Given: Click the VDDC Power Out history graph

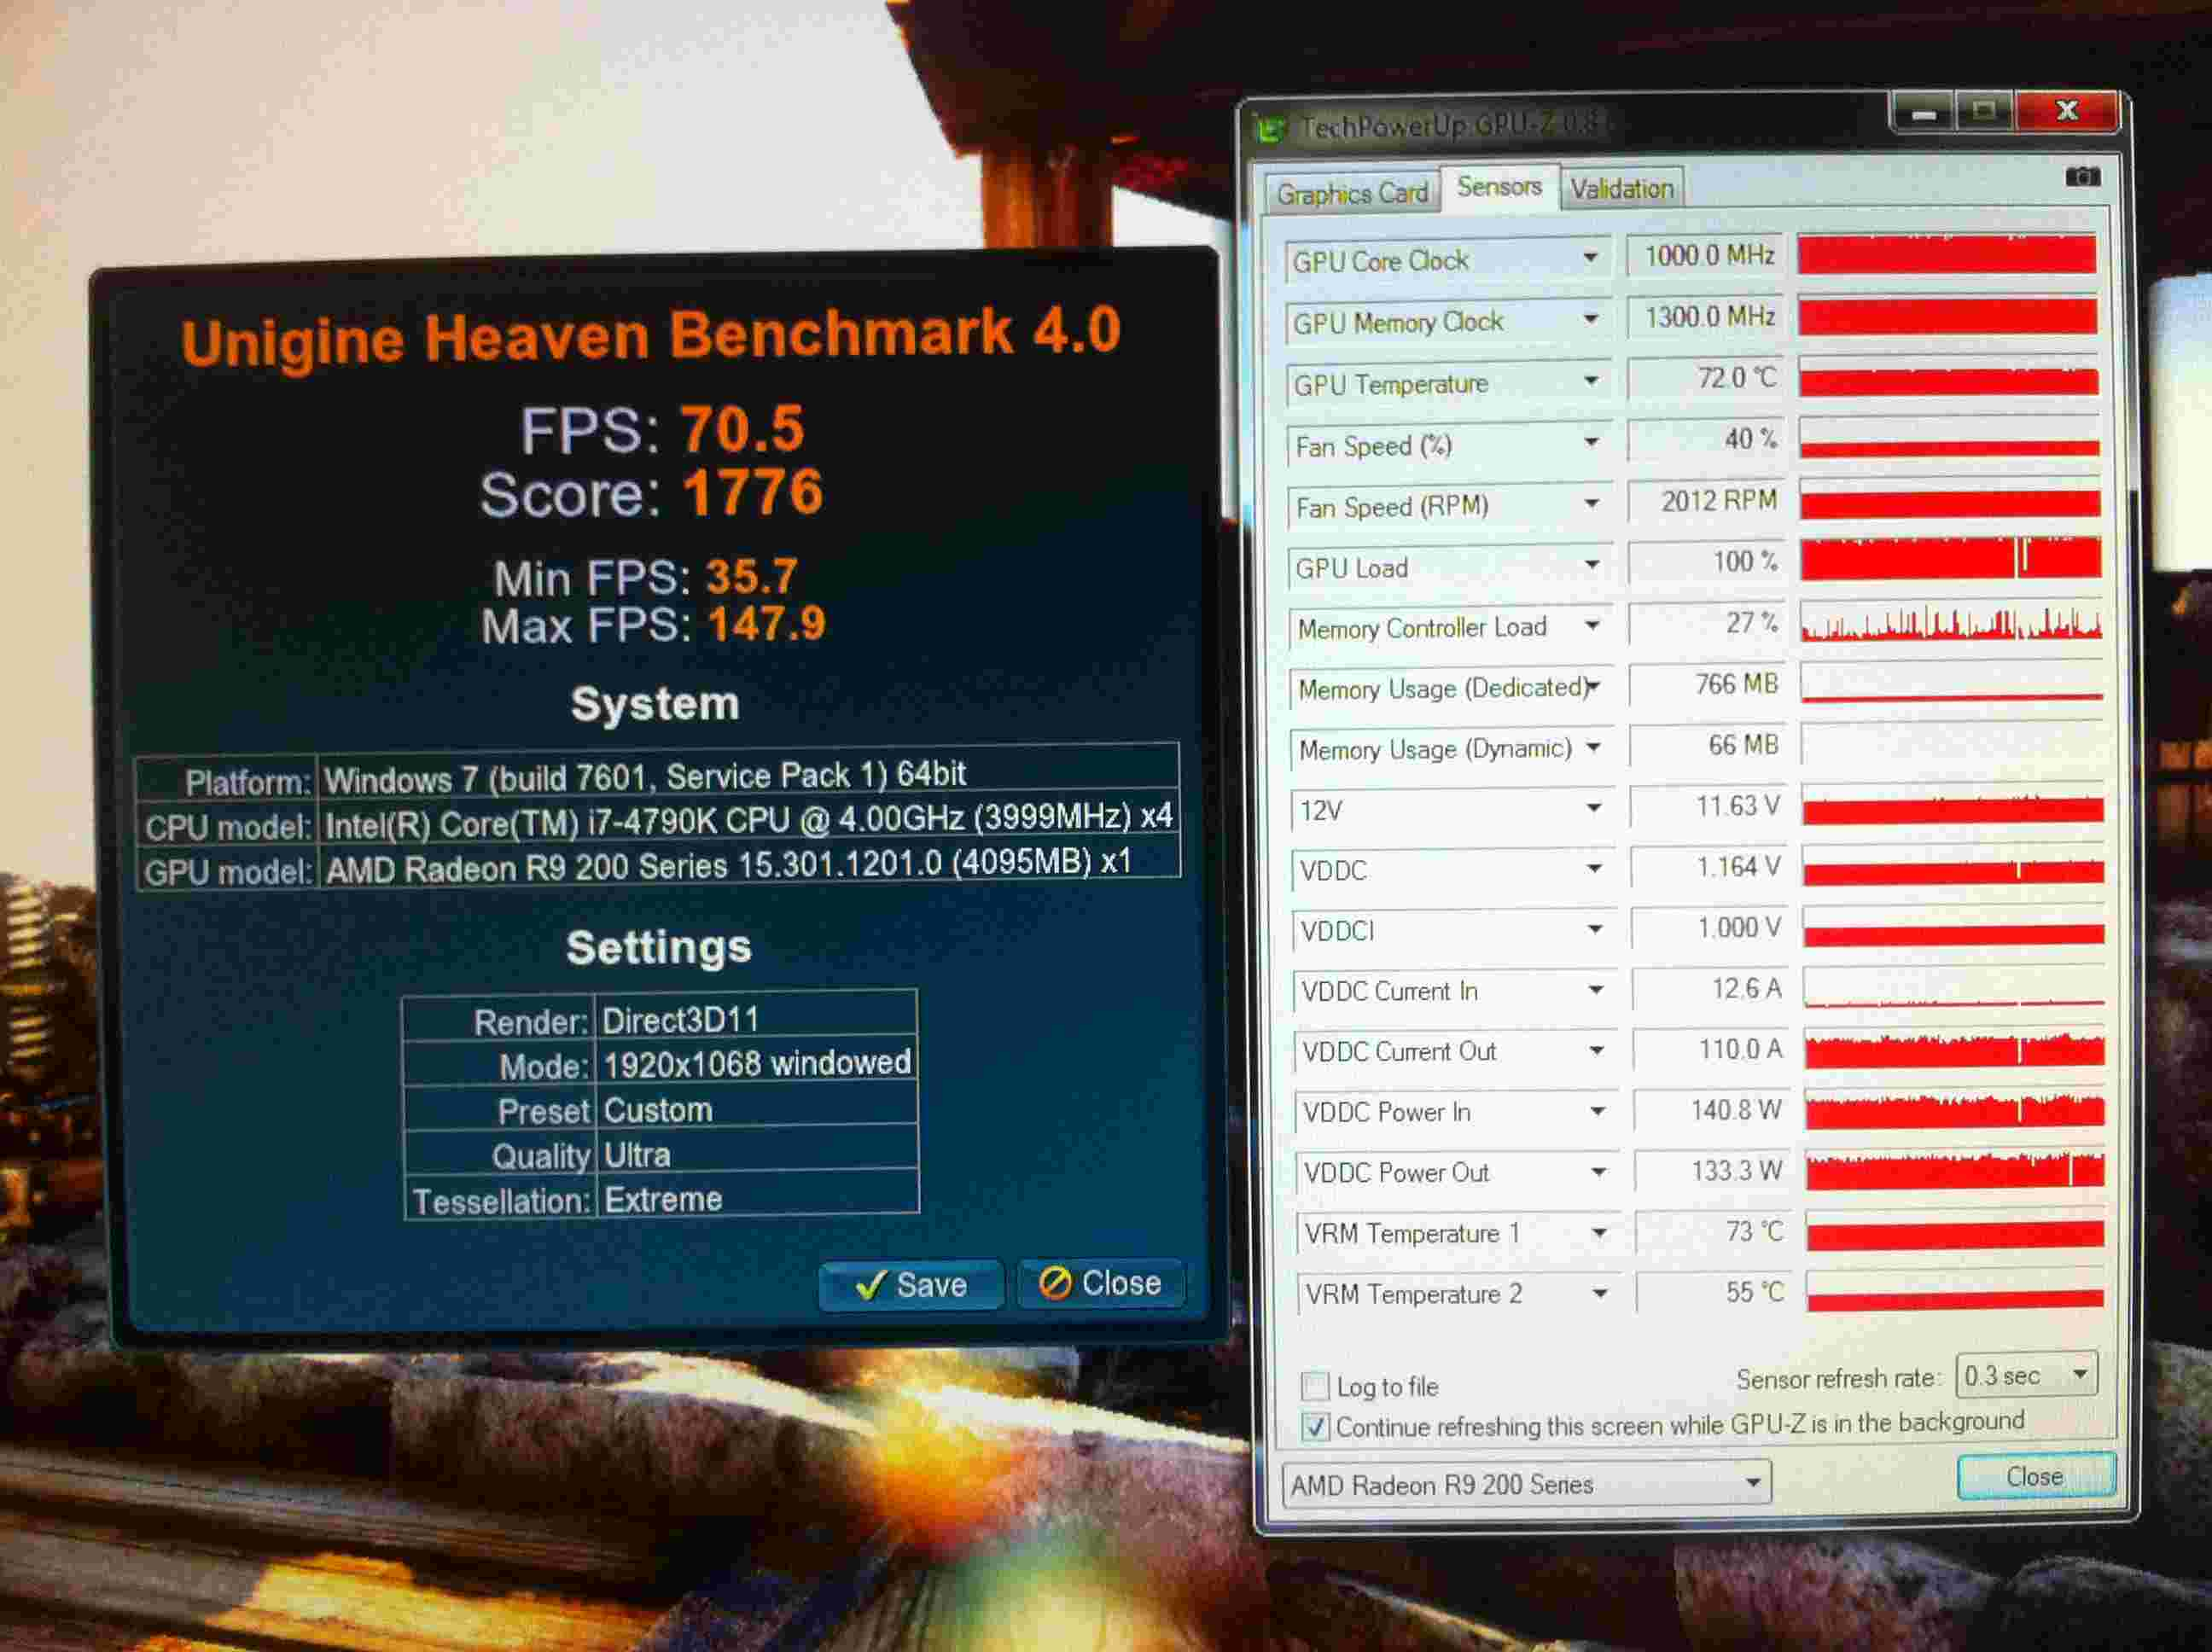Looking at the screenshot, I should (1955, 1169).
